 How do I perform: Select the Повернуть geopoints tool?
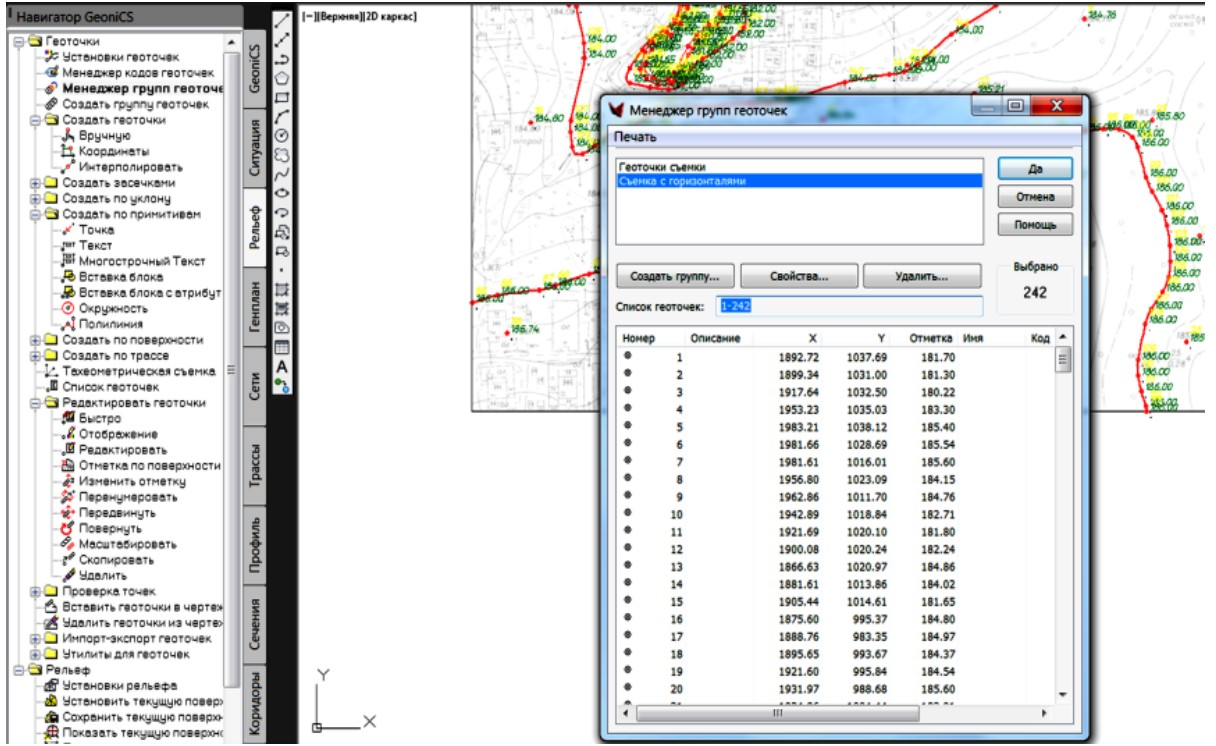[x=110, y=528]
